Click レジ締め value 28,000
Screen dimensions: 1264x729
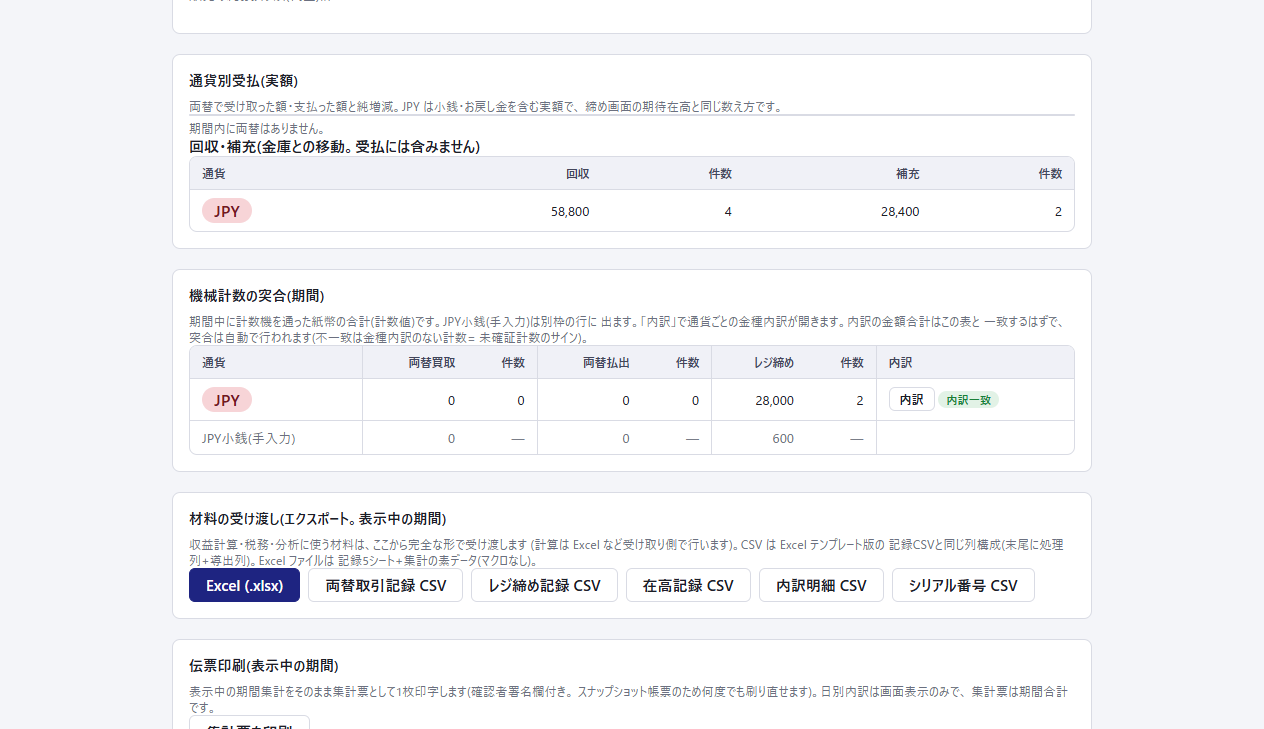coord(775,400)
